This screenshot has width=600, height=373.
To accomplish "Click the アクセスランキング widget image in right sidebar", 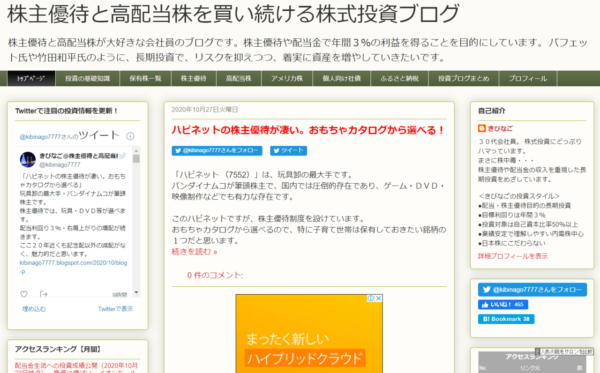I will 532,362.
